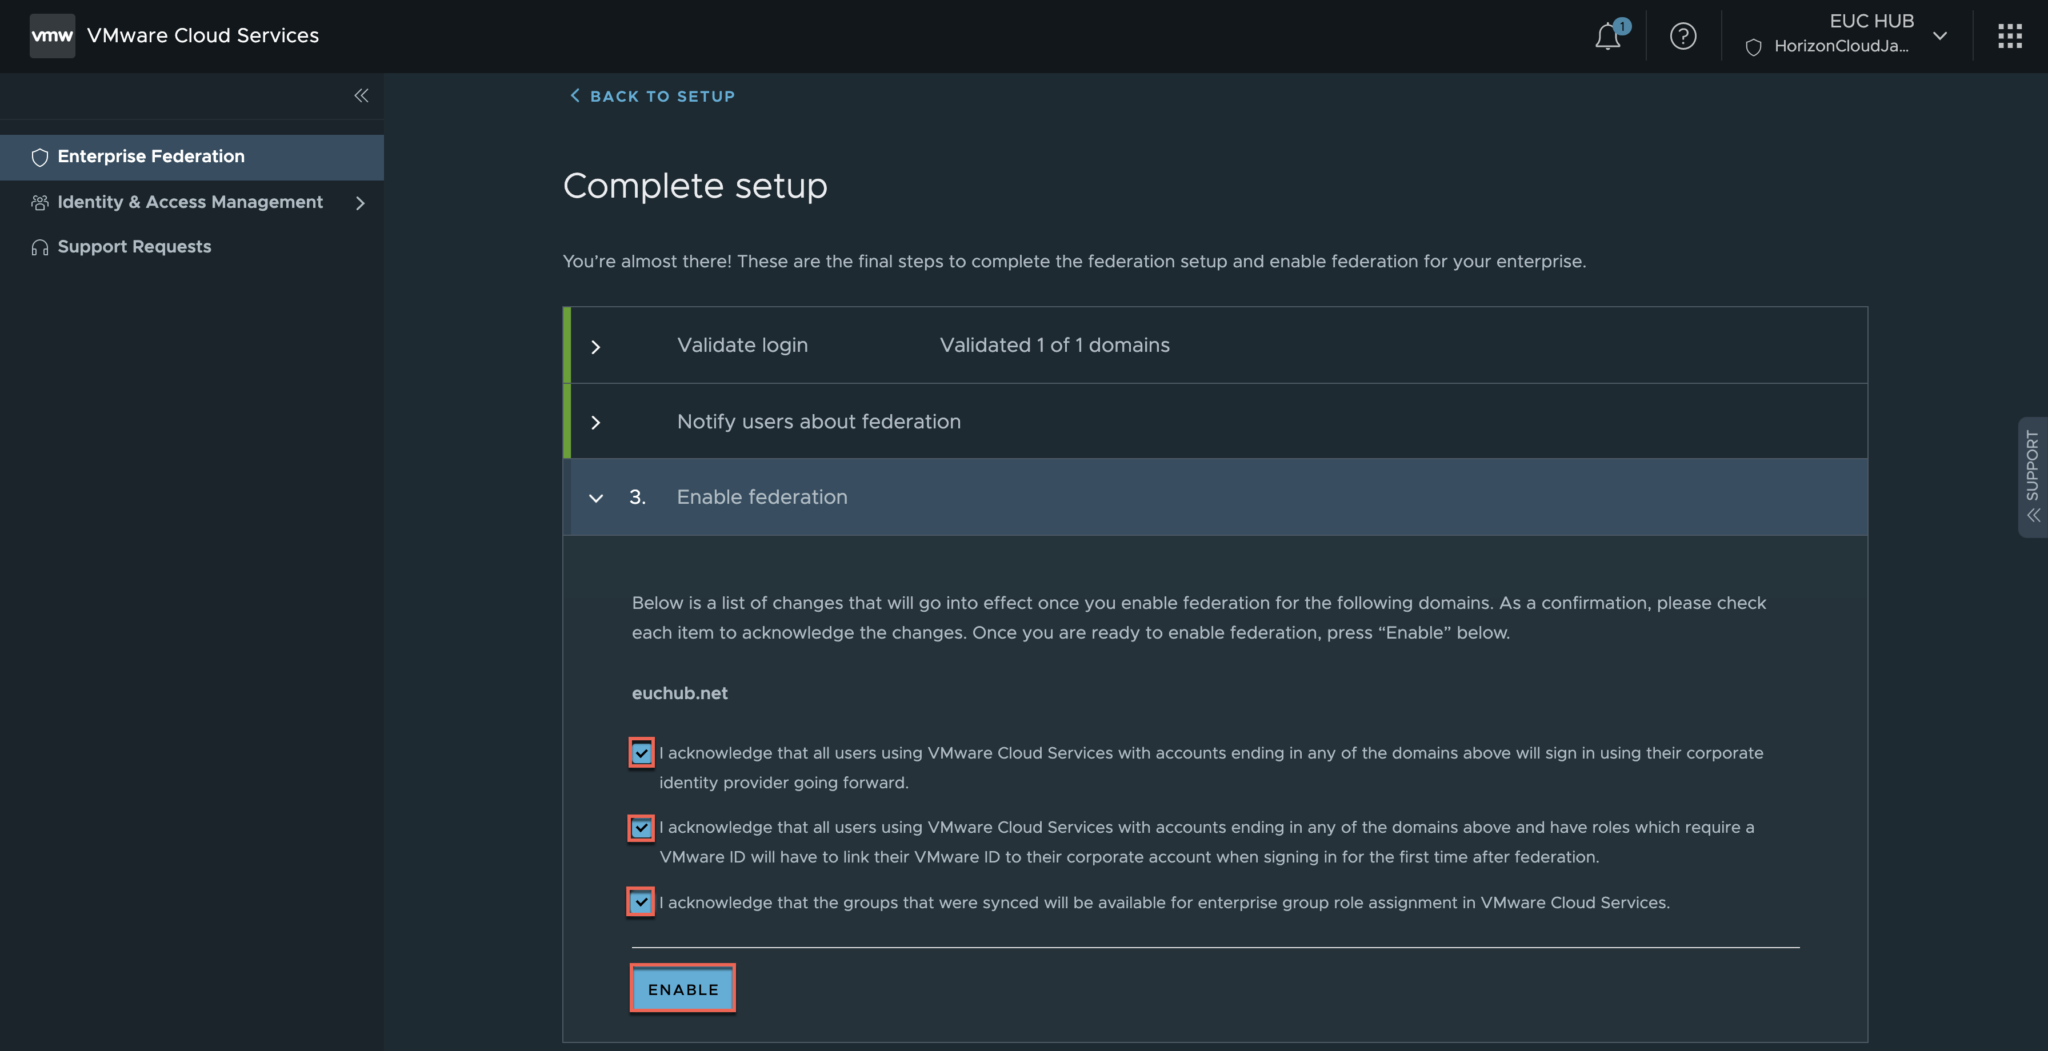
Task: Open the services grid app switcher
Action: [2010, 36]
